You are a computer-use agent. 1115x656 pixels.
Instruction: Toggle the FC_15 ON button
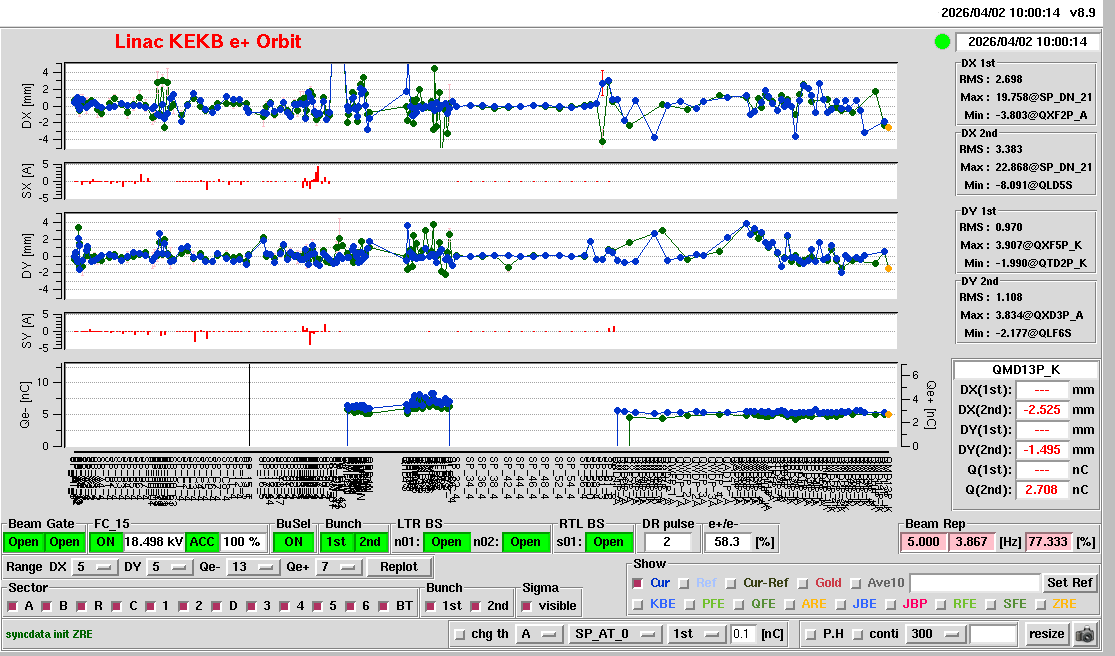pyautogui.click(x=105, y=542)
